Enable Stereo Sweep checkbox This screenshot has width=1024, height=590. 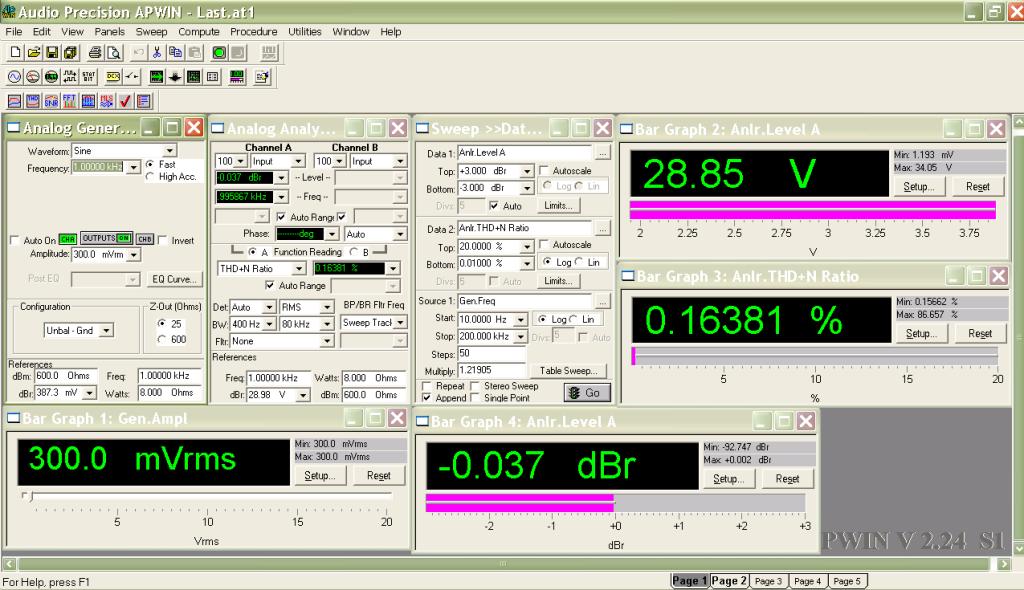click(475, 385)
